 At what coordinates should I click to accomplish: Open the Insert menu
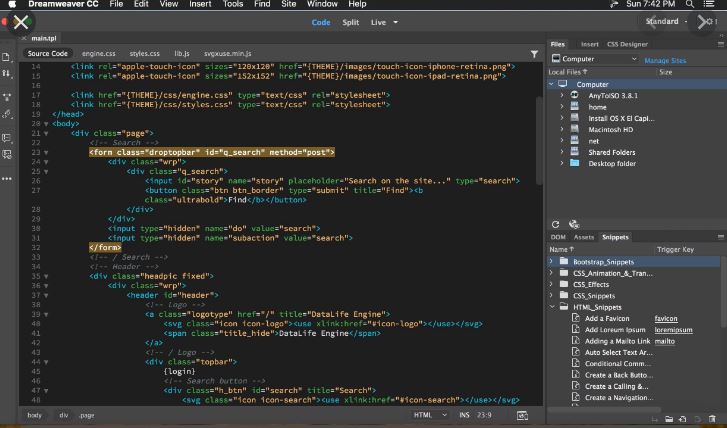[x=200, y=4]
